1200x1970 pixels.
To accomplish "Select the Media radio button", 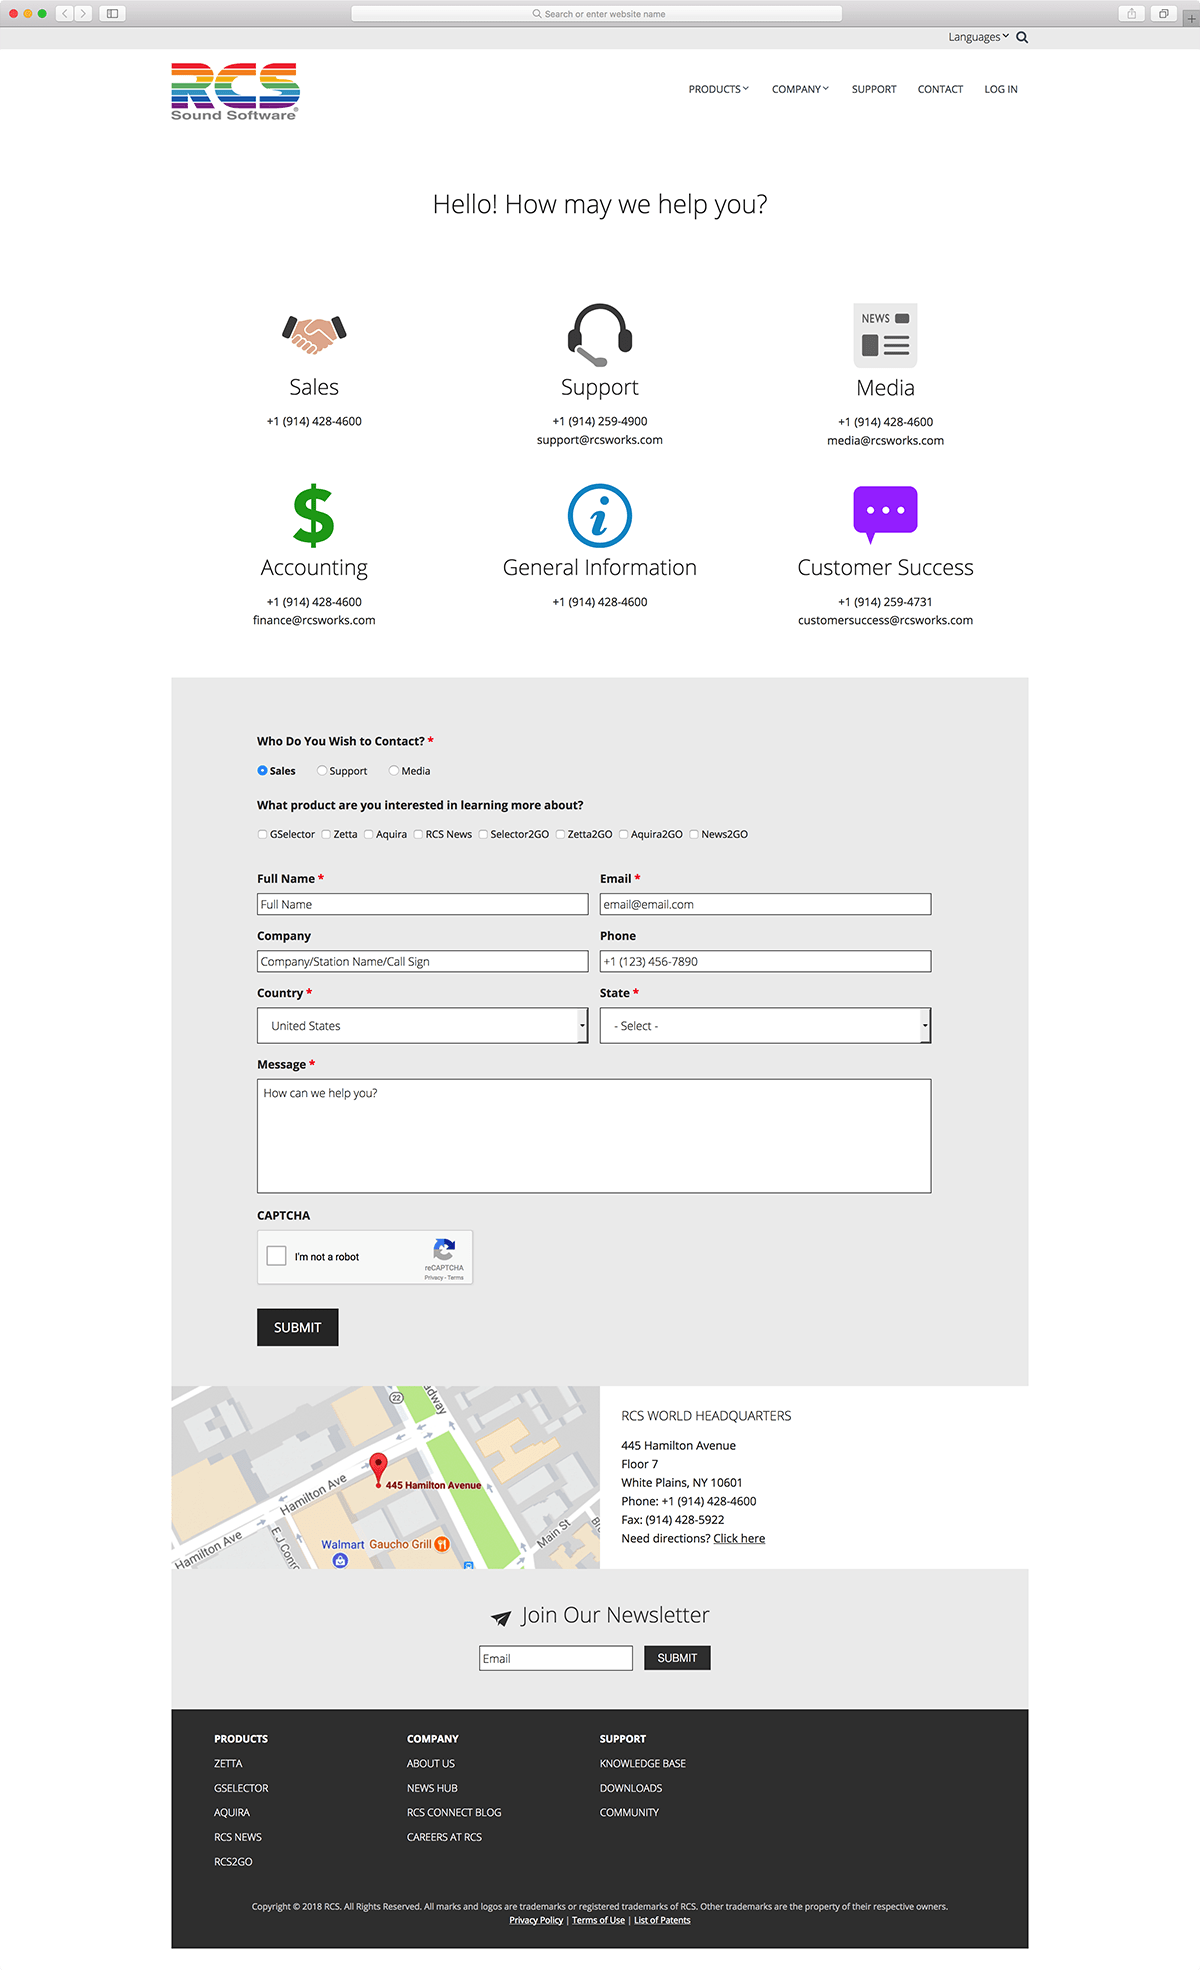I will tap(394, 771).
